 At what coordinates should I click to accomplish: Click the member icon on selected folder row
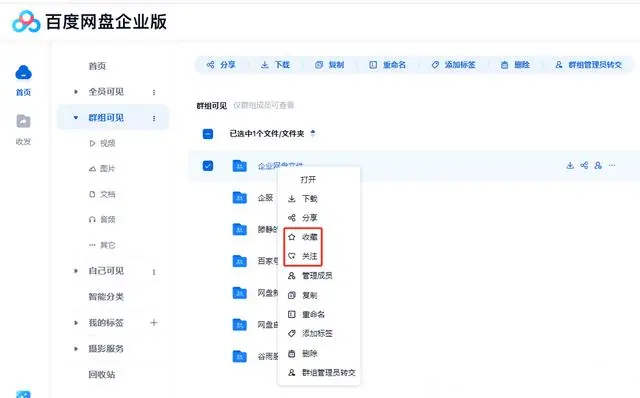[598, 165]
